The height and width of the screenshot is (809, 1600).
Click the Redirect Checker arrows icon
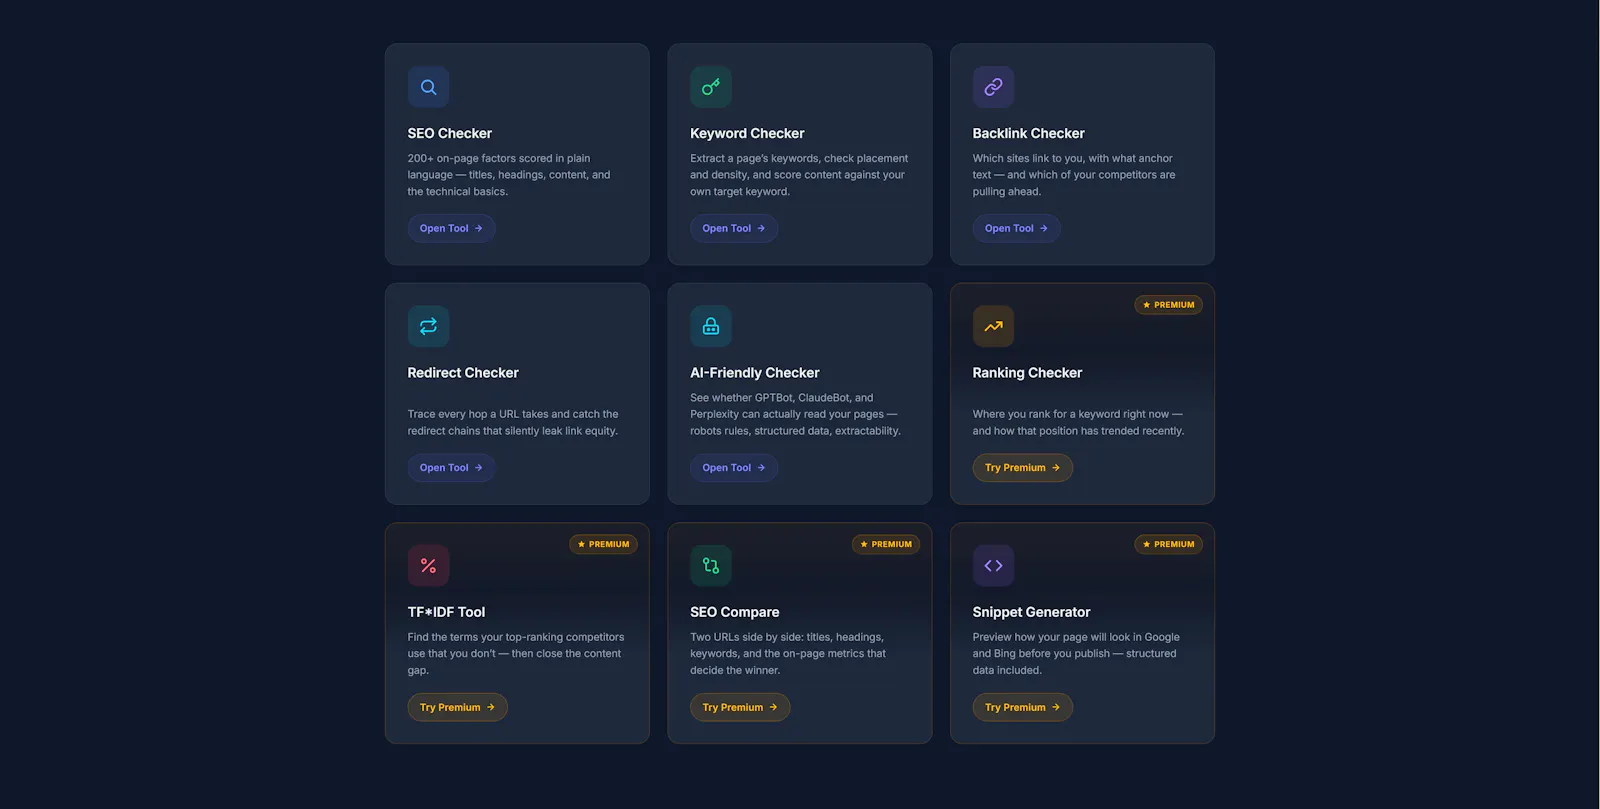(x=428, y=326)
